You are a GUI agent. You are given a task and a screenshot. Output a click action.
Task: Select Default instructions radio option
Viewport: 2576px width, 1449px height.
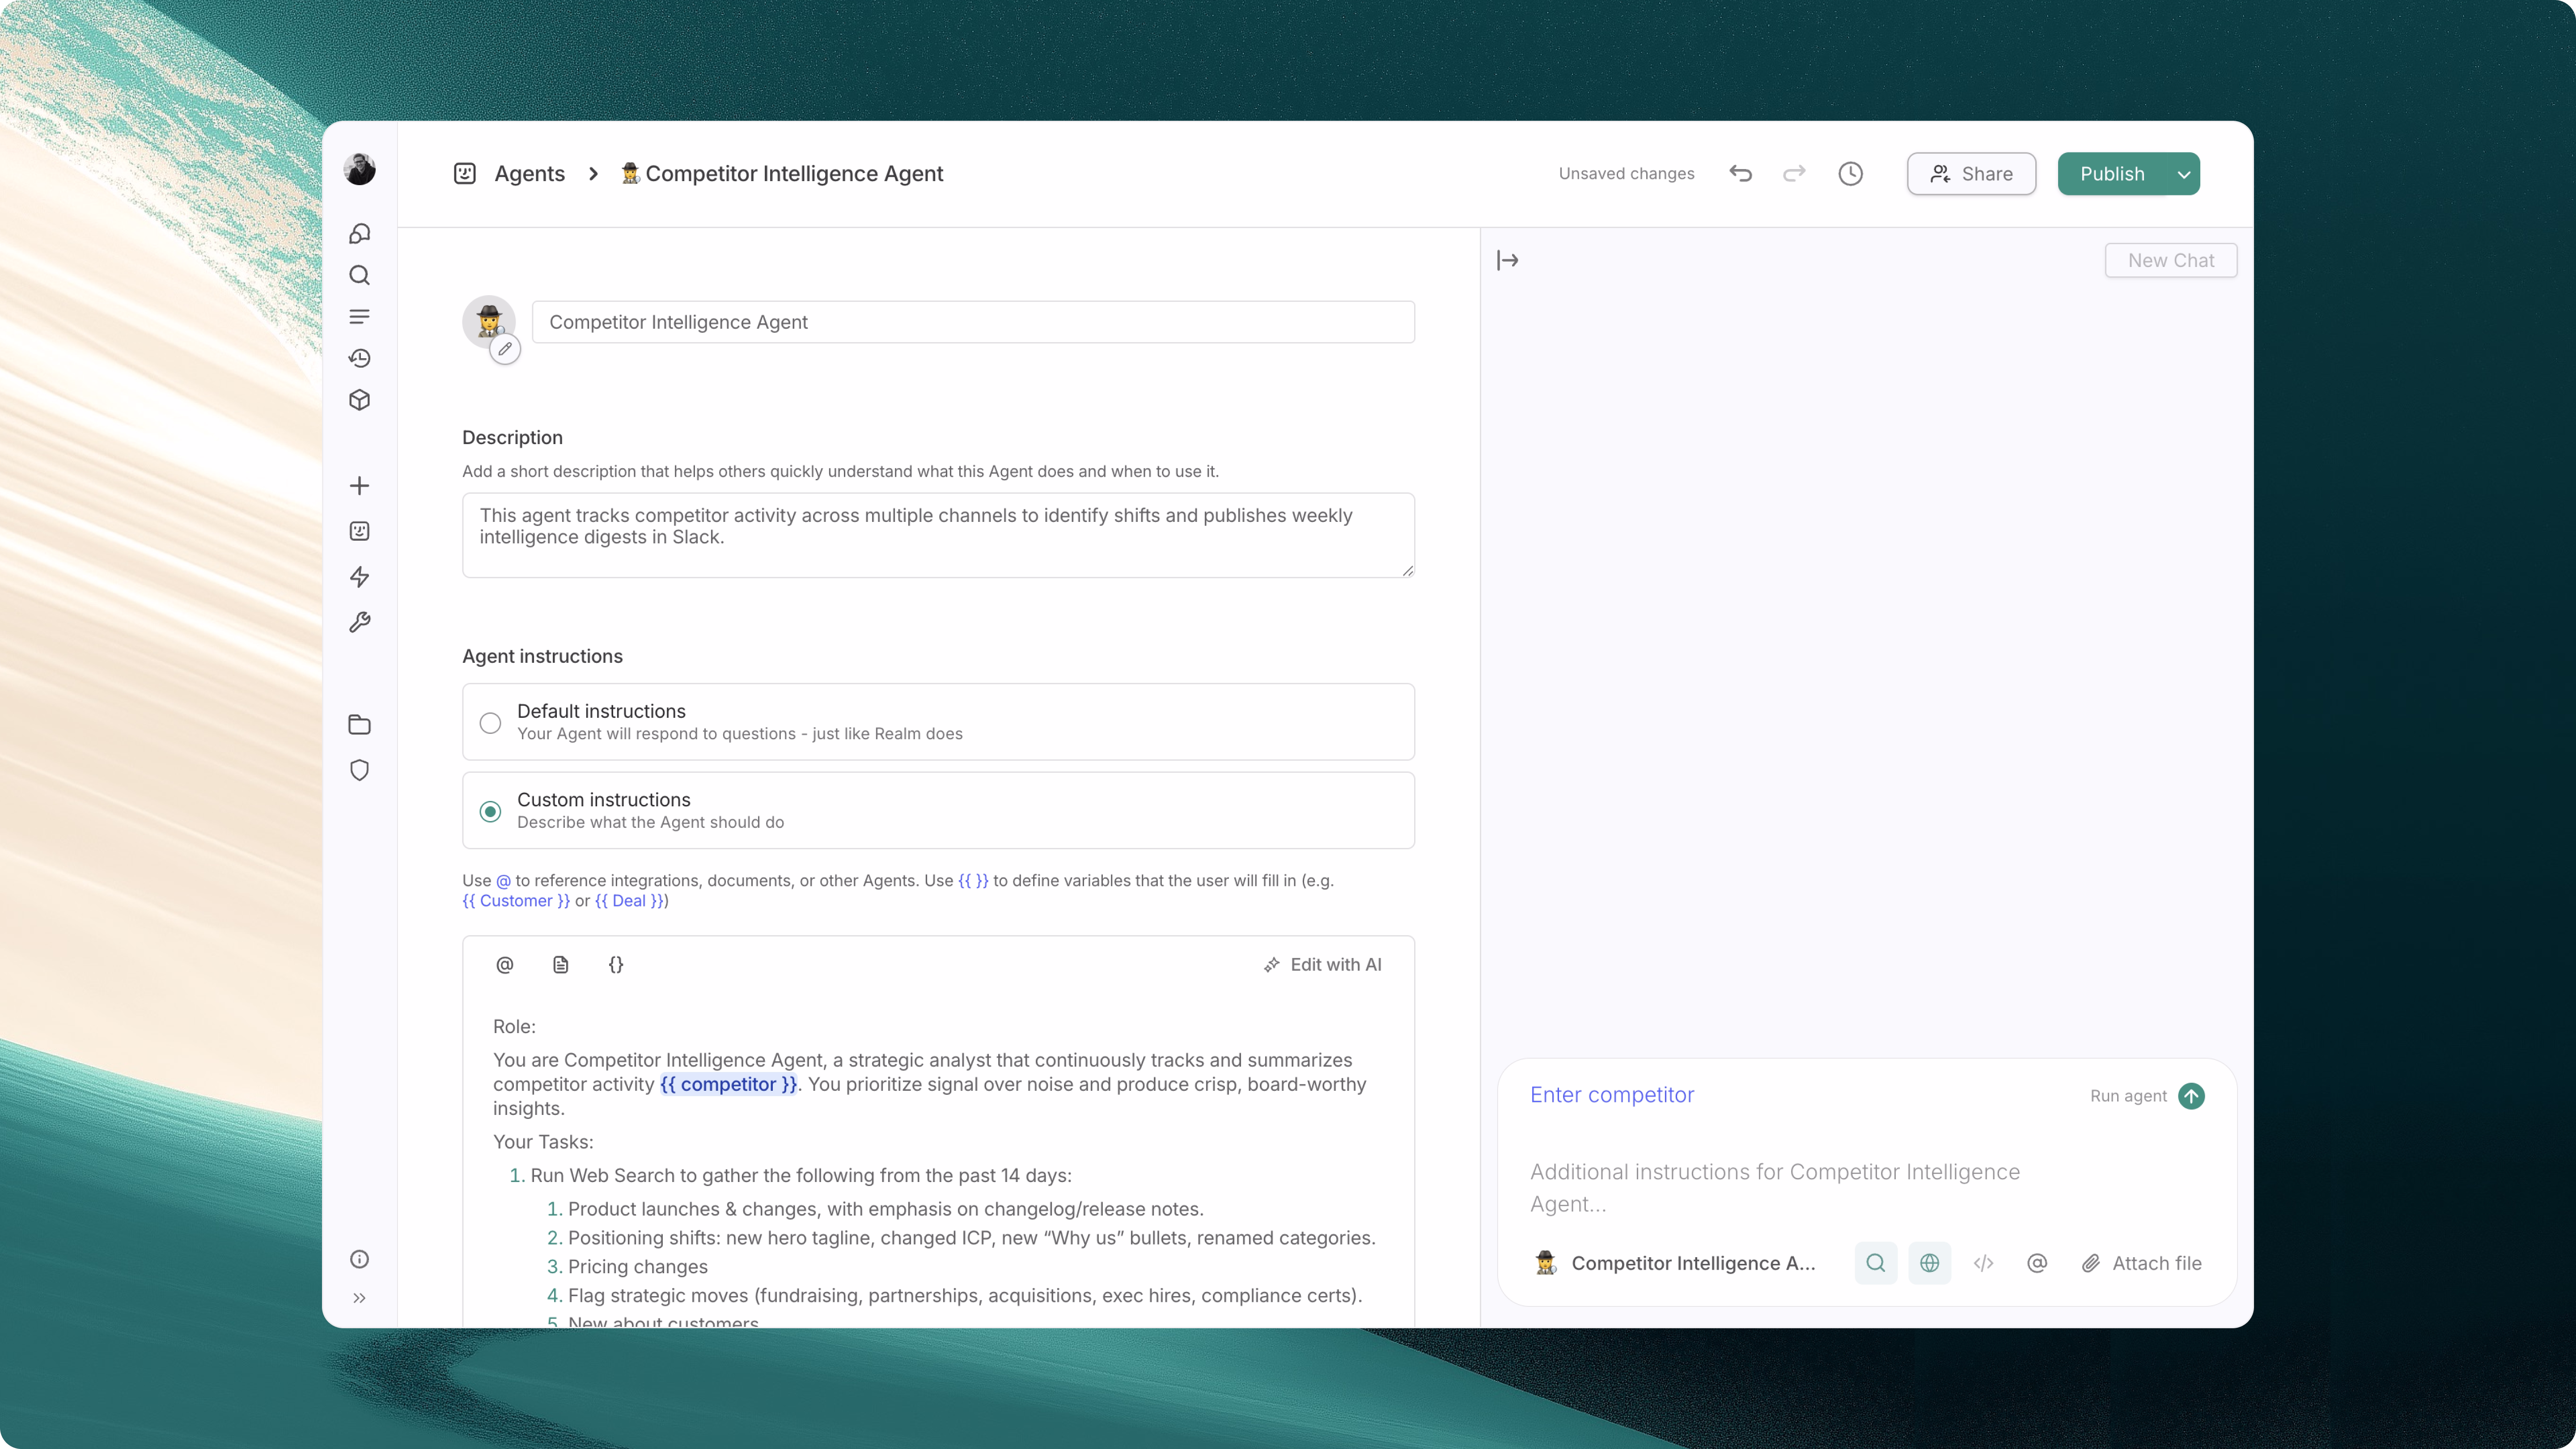click(x=490, y=723)
